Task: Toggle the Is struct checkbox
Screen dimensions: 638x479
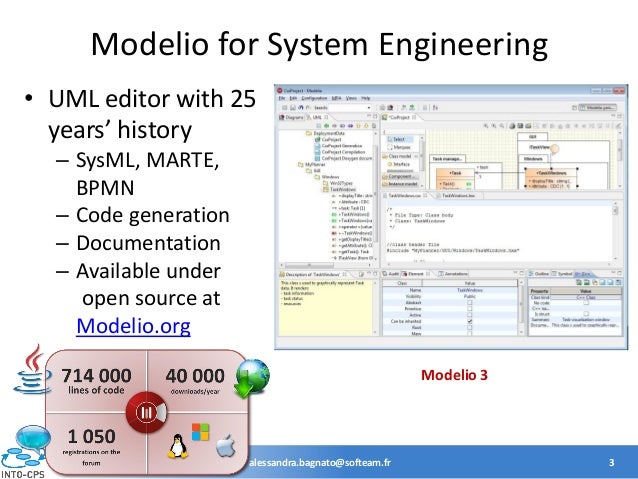Action: 586,314
